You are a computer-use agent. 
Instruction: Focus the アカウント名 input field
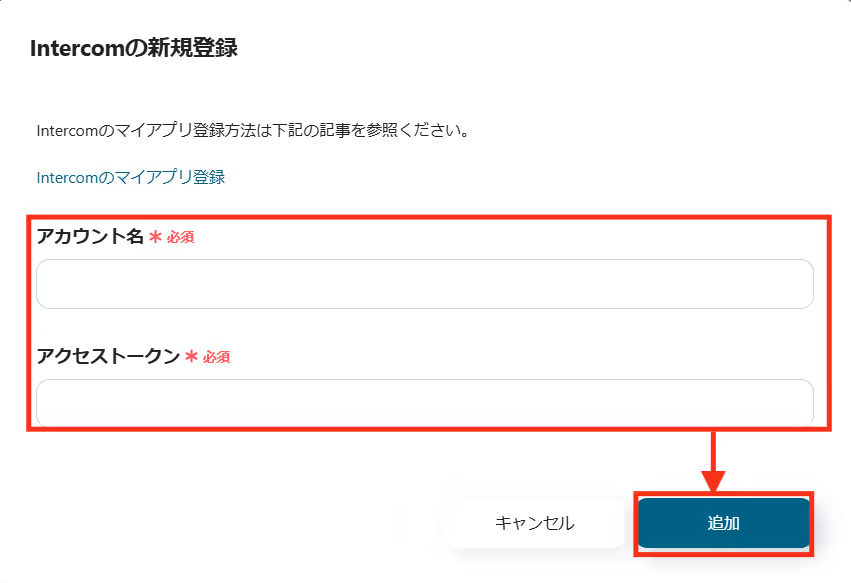point(424,284)
